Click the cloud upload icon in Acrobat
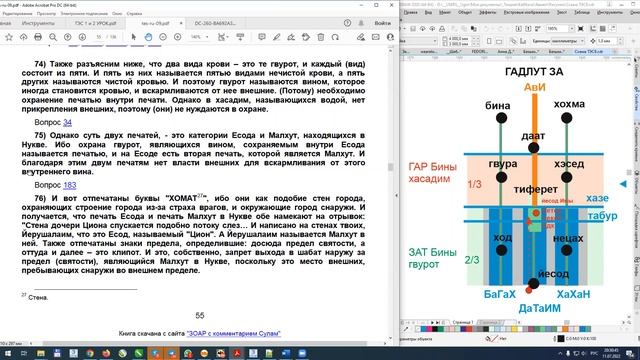The image size is (640, 360). tap(23, 37)
